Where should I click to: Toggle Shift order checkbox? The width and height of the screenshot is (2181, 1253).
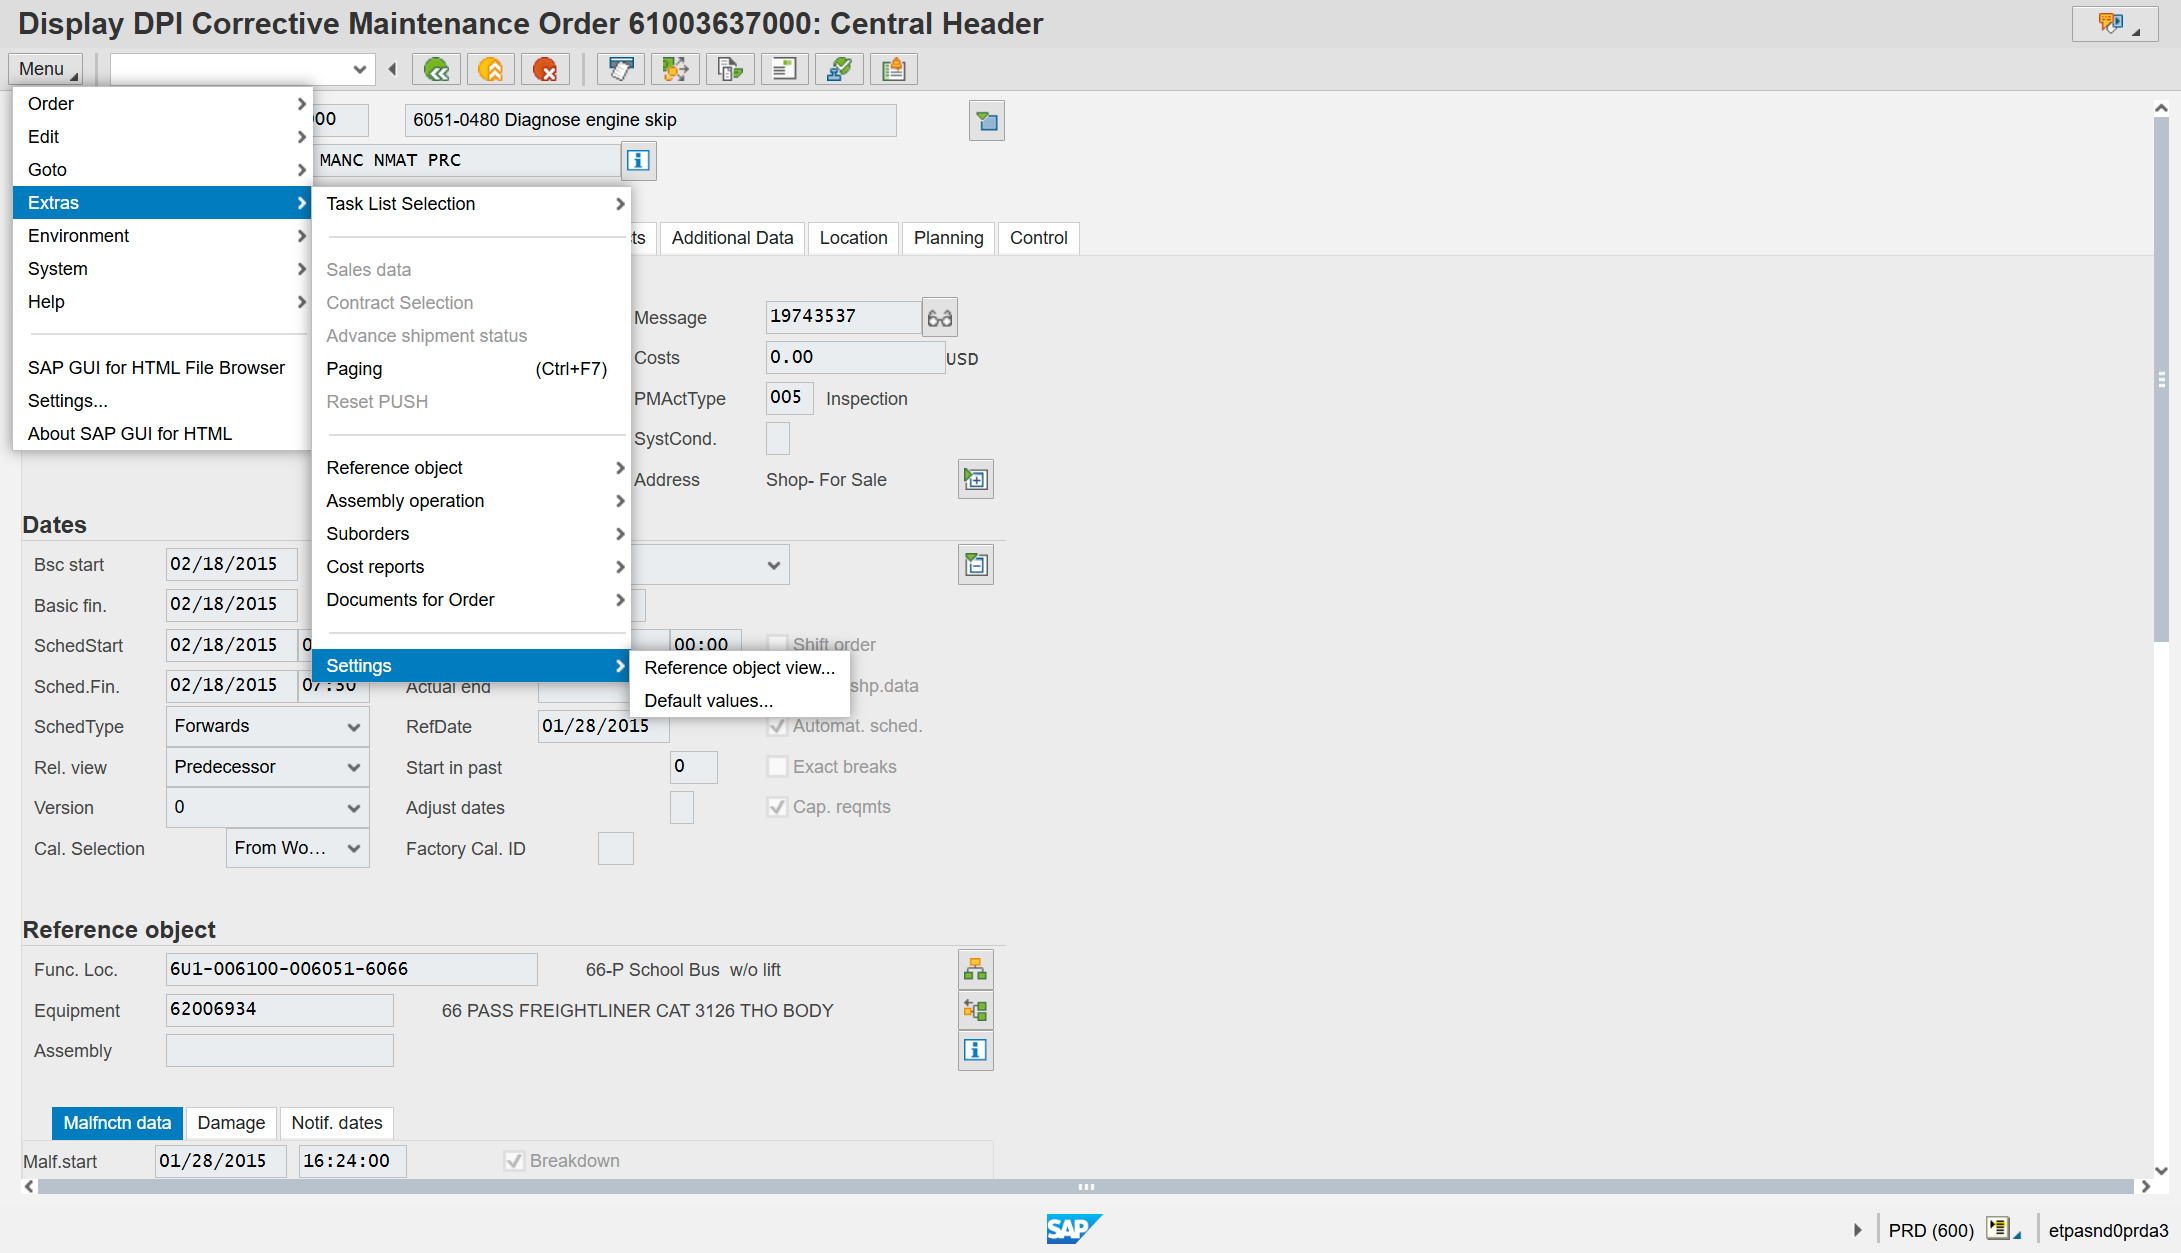coord(777,645)
